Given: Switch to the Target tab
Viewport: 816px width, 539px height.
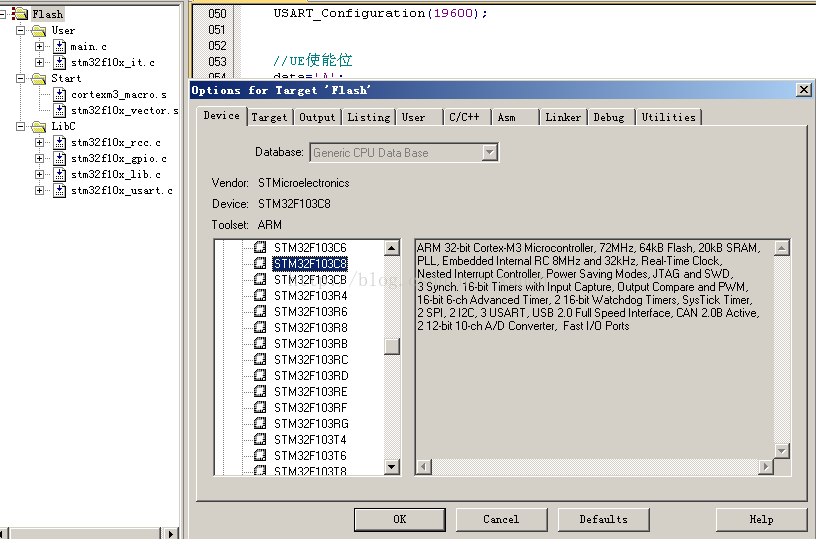Looking at the screenshot, I should click(x=269, y=117).
